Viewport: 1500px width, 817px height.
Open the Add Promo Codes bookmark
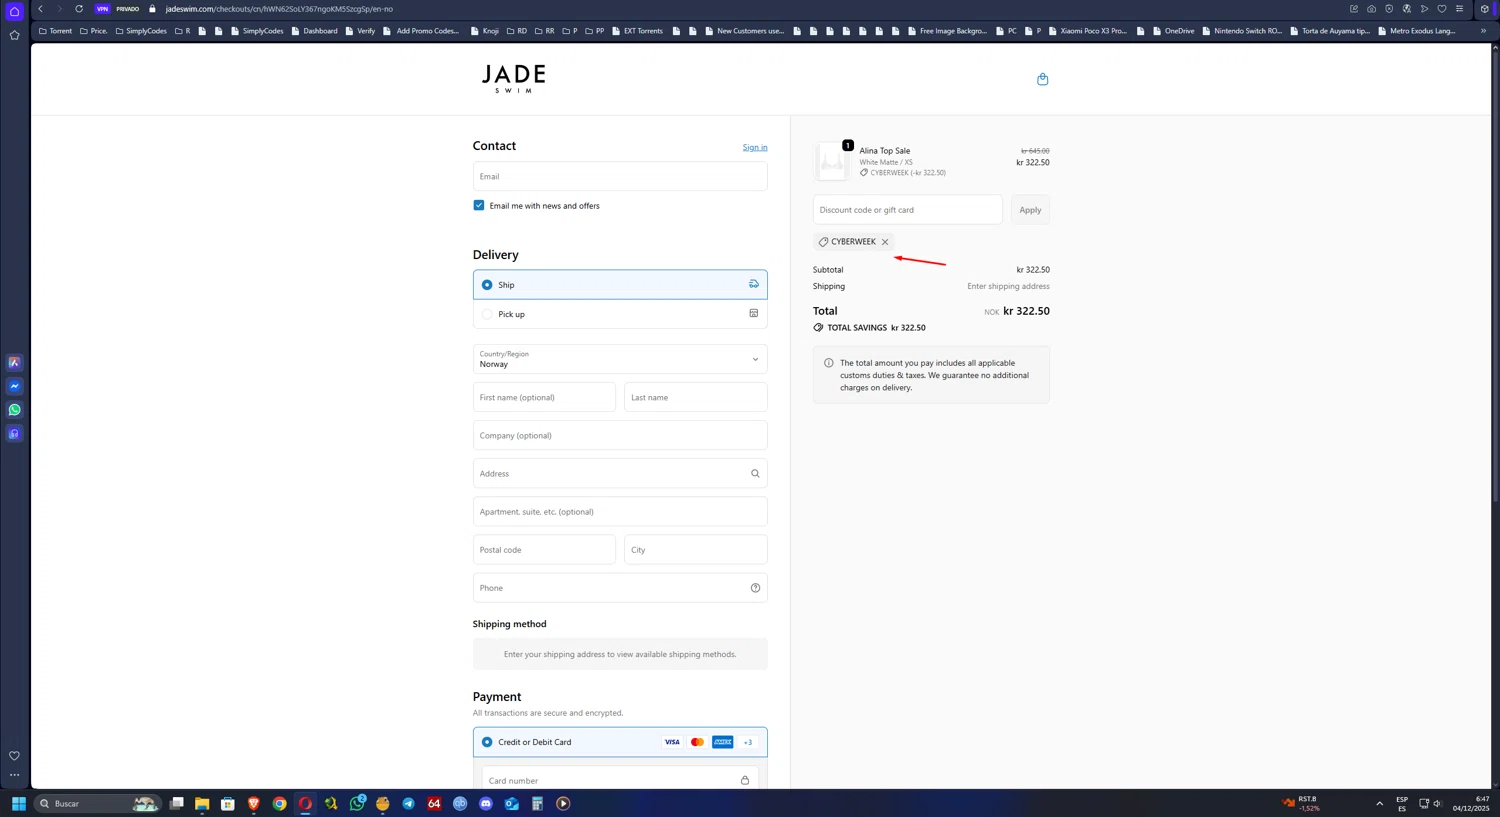(x=421, y=31)
